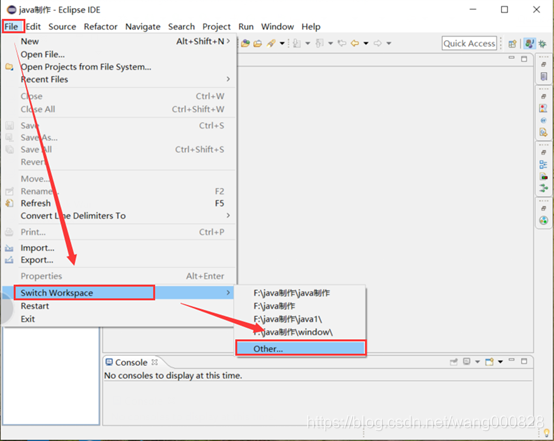This screenshot has width=554, height=441.
Task: Open the Search icon dropdown arrow
Action: [x=282, y=43]
